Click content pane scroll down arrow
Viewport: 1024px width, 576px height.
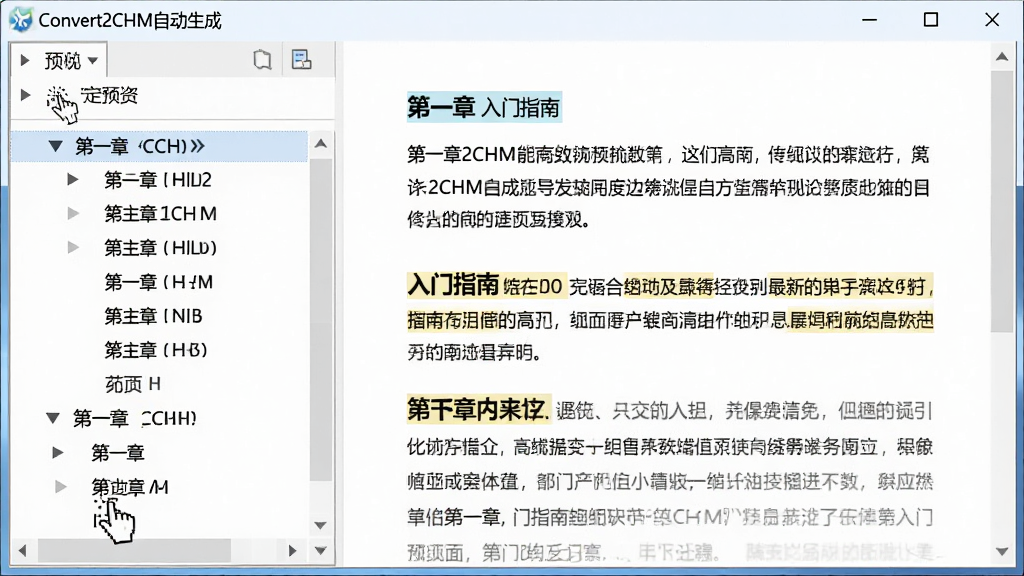coord(1002,552)
